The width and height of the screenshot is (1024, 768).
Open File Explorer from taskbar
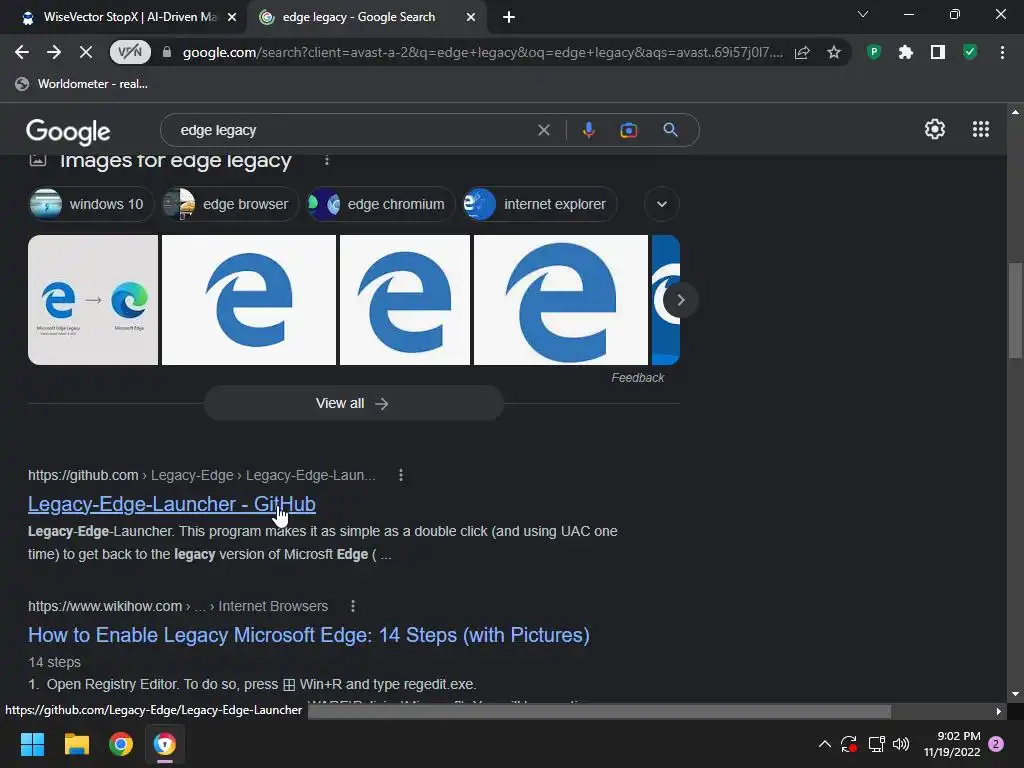pos(76,744)
